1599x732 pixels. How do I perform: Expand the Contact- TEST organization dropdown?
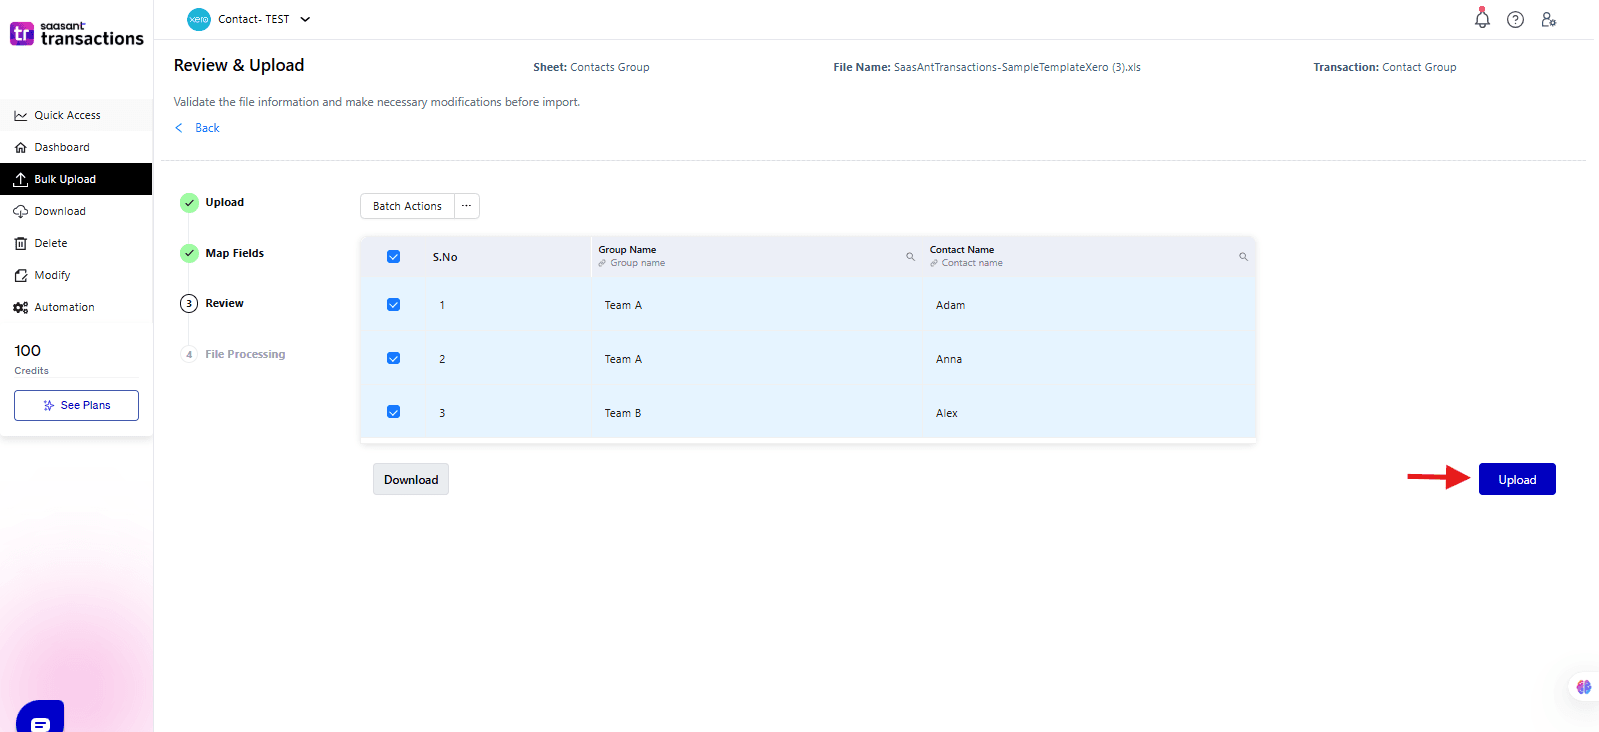coord(305,19)
